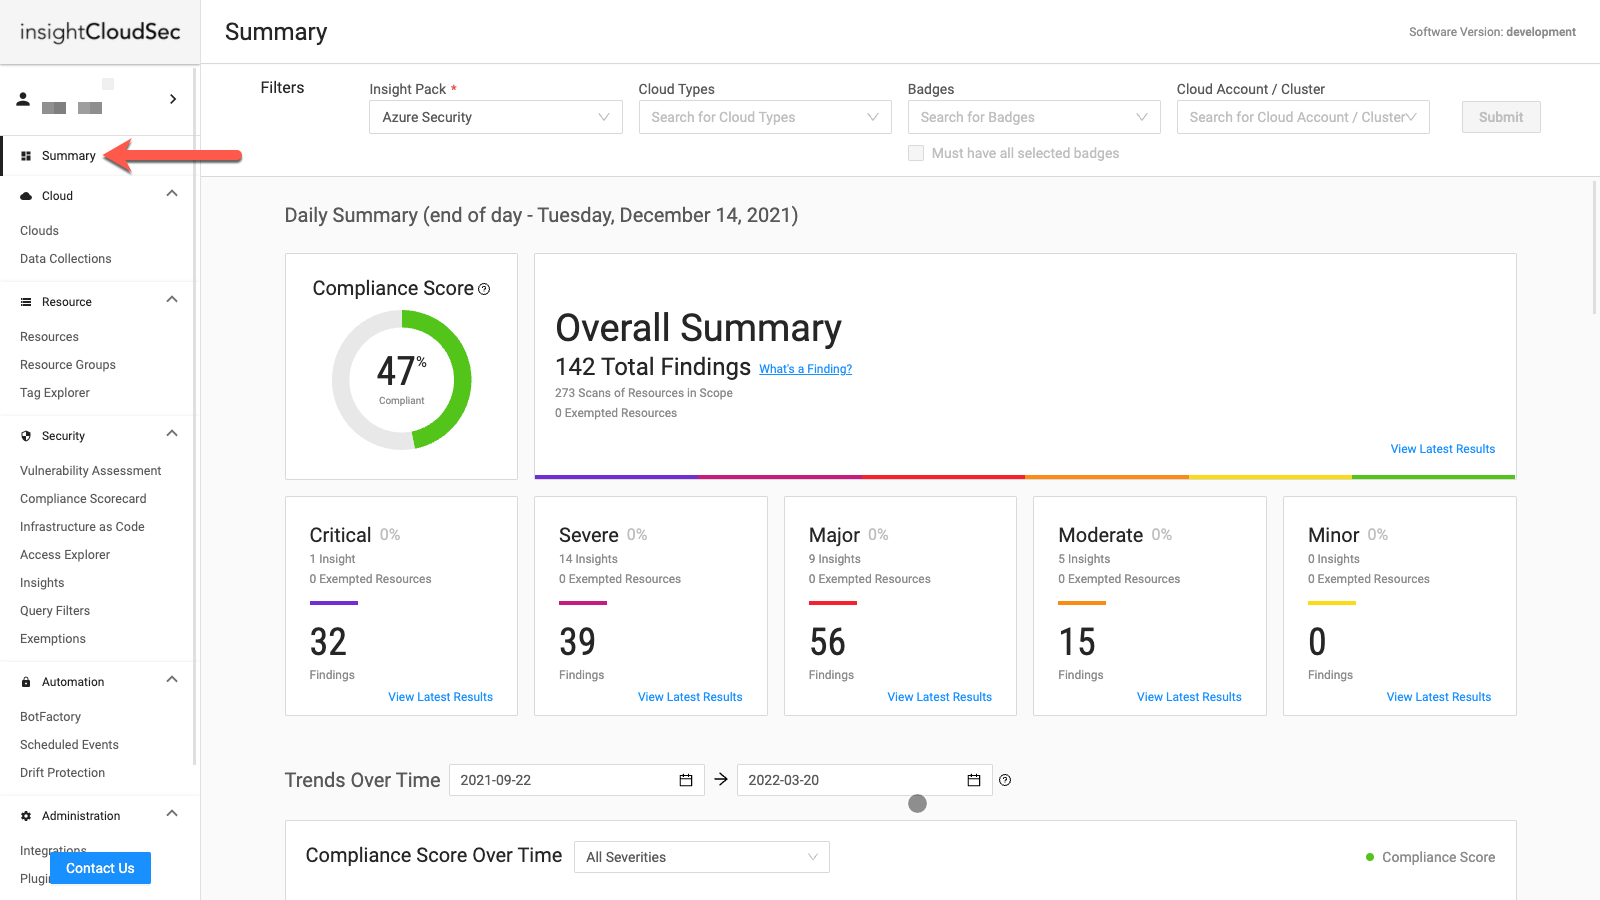Click the Resource list icon in the sidebar
This screenshot has height=900, width=1600.
coord(25,301)
